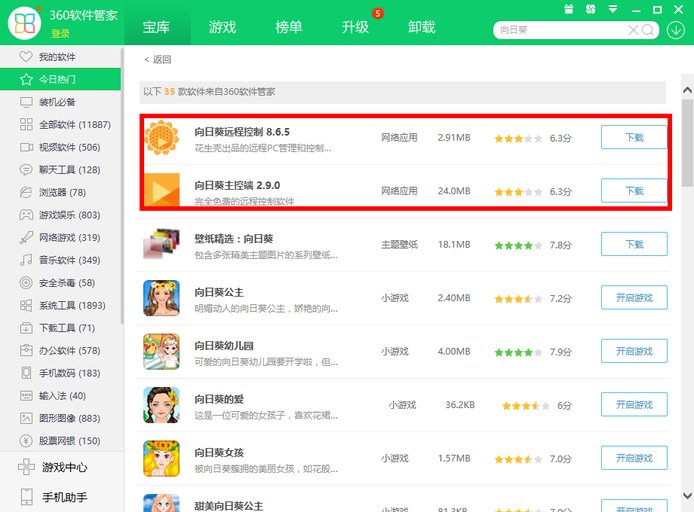
Task: Start game 向日葵公主 with 开启游戏
Action: point(634,298)
